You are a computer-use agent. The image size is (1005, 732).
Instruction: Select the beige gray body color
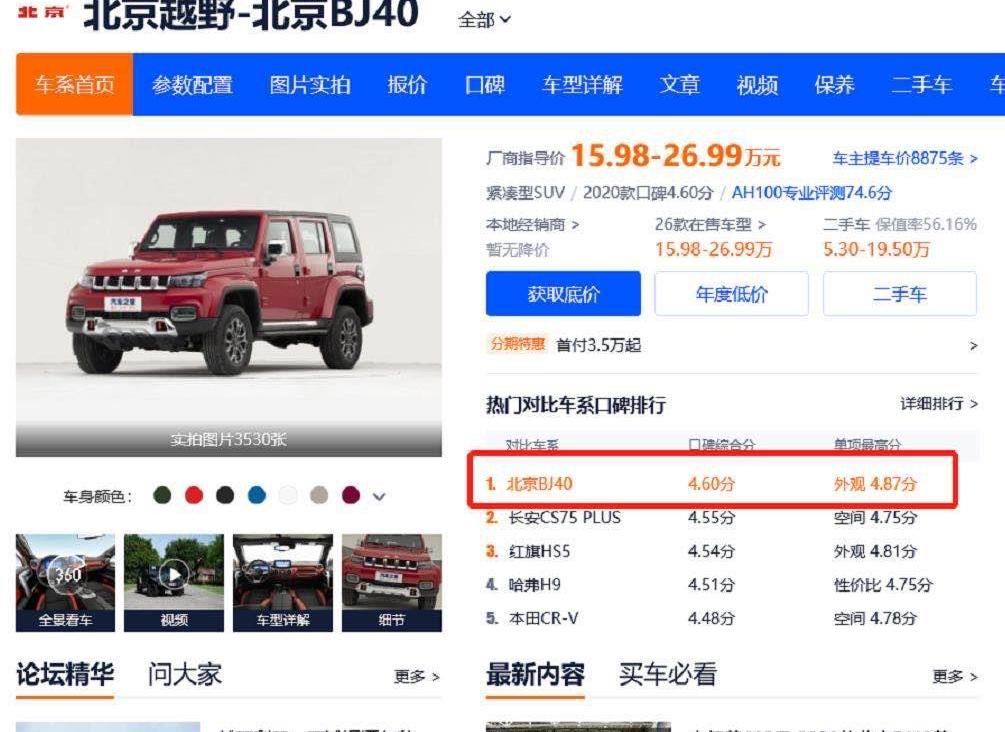pos(319,495)
